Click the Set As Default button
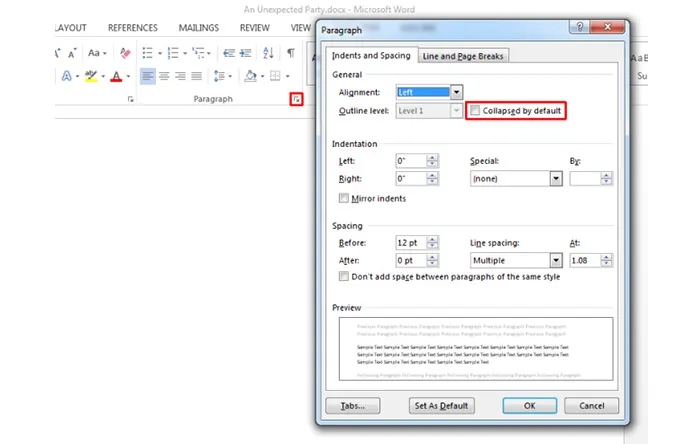The height and width of the screenshot is (444, 700). click(x=443, y=406)
